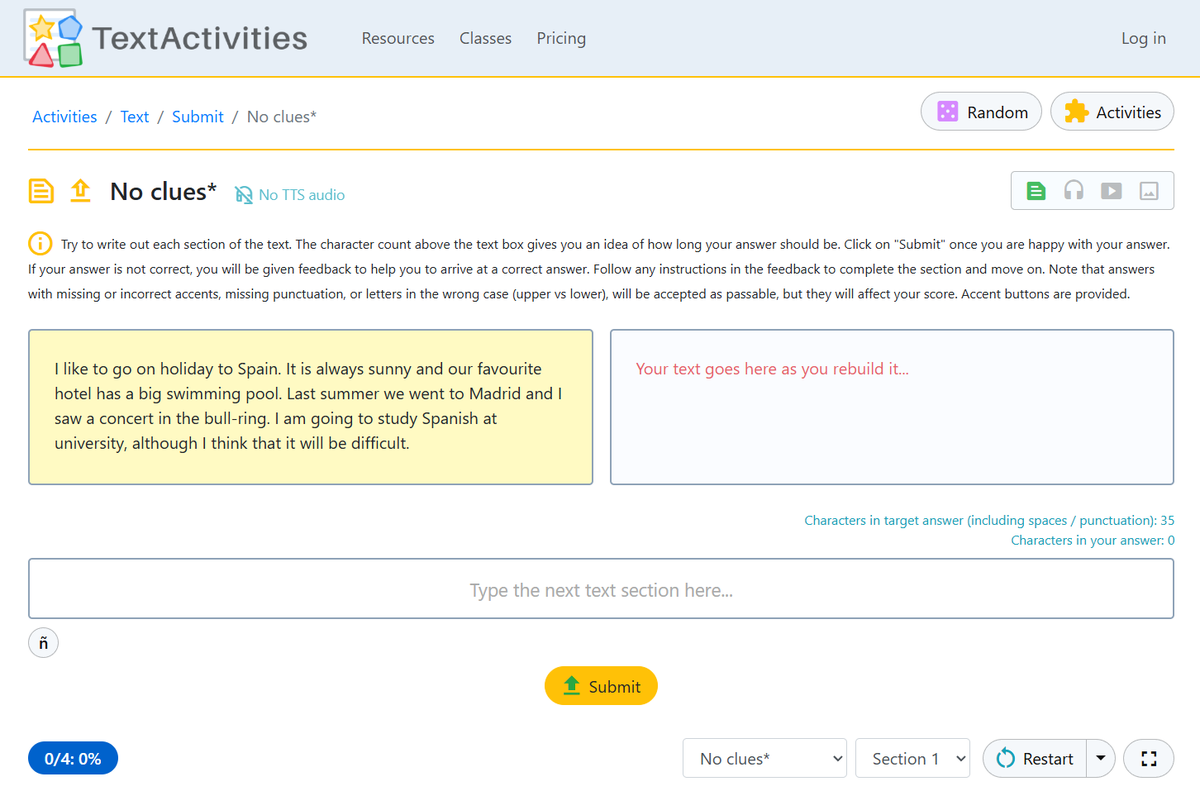Click the yellow Submit button

601,686
